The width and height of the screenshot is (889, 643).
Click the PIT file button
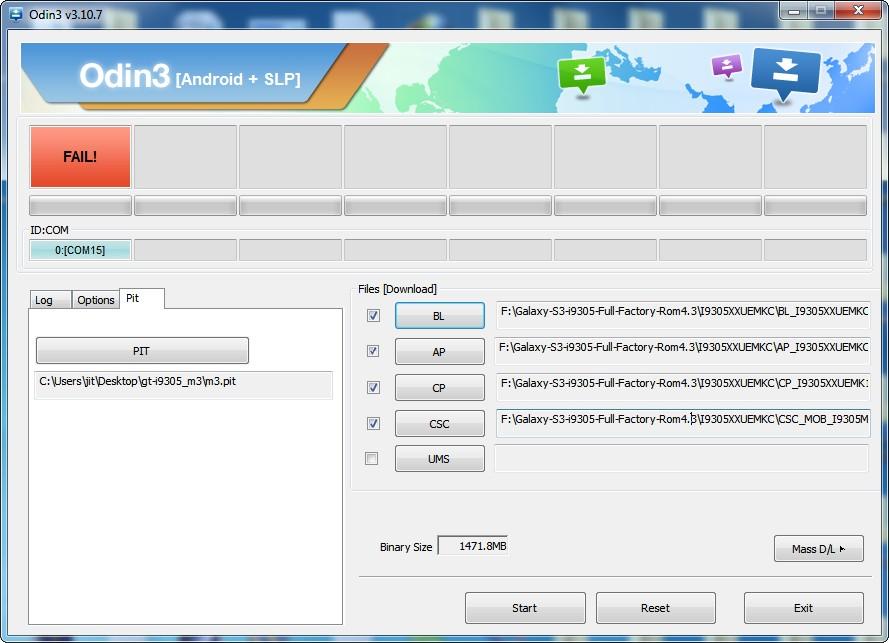click(142, 351)
